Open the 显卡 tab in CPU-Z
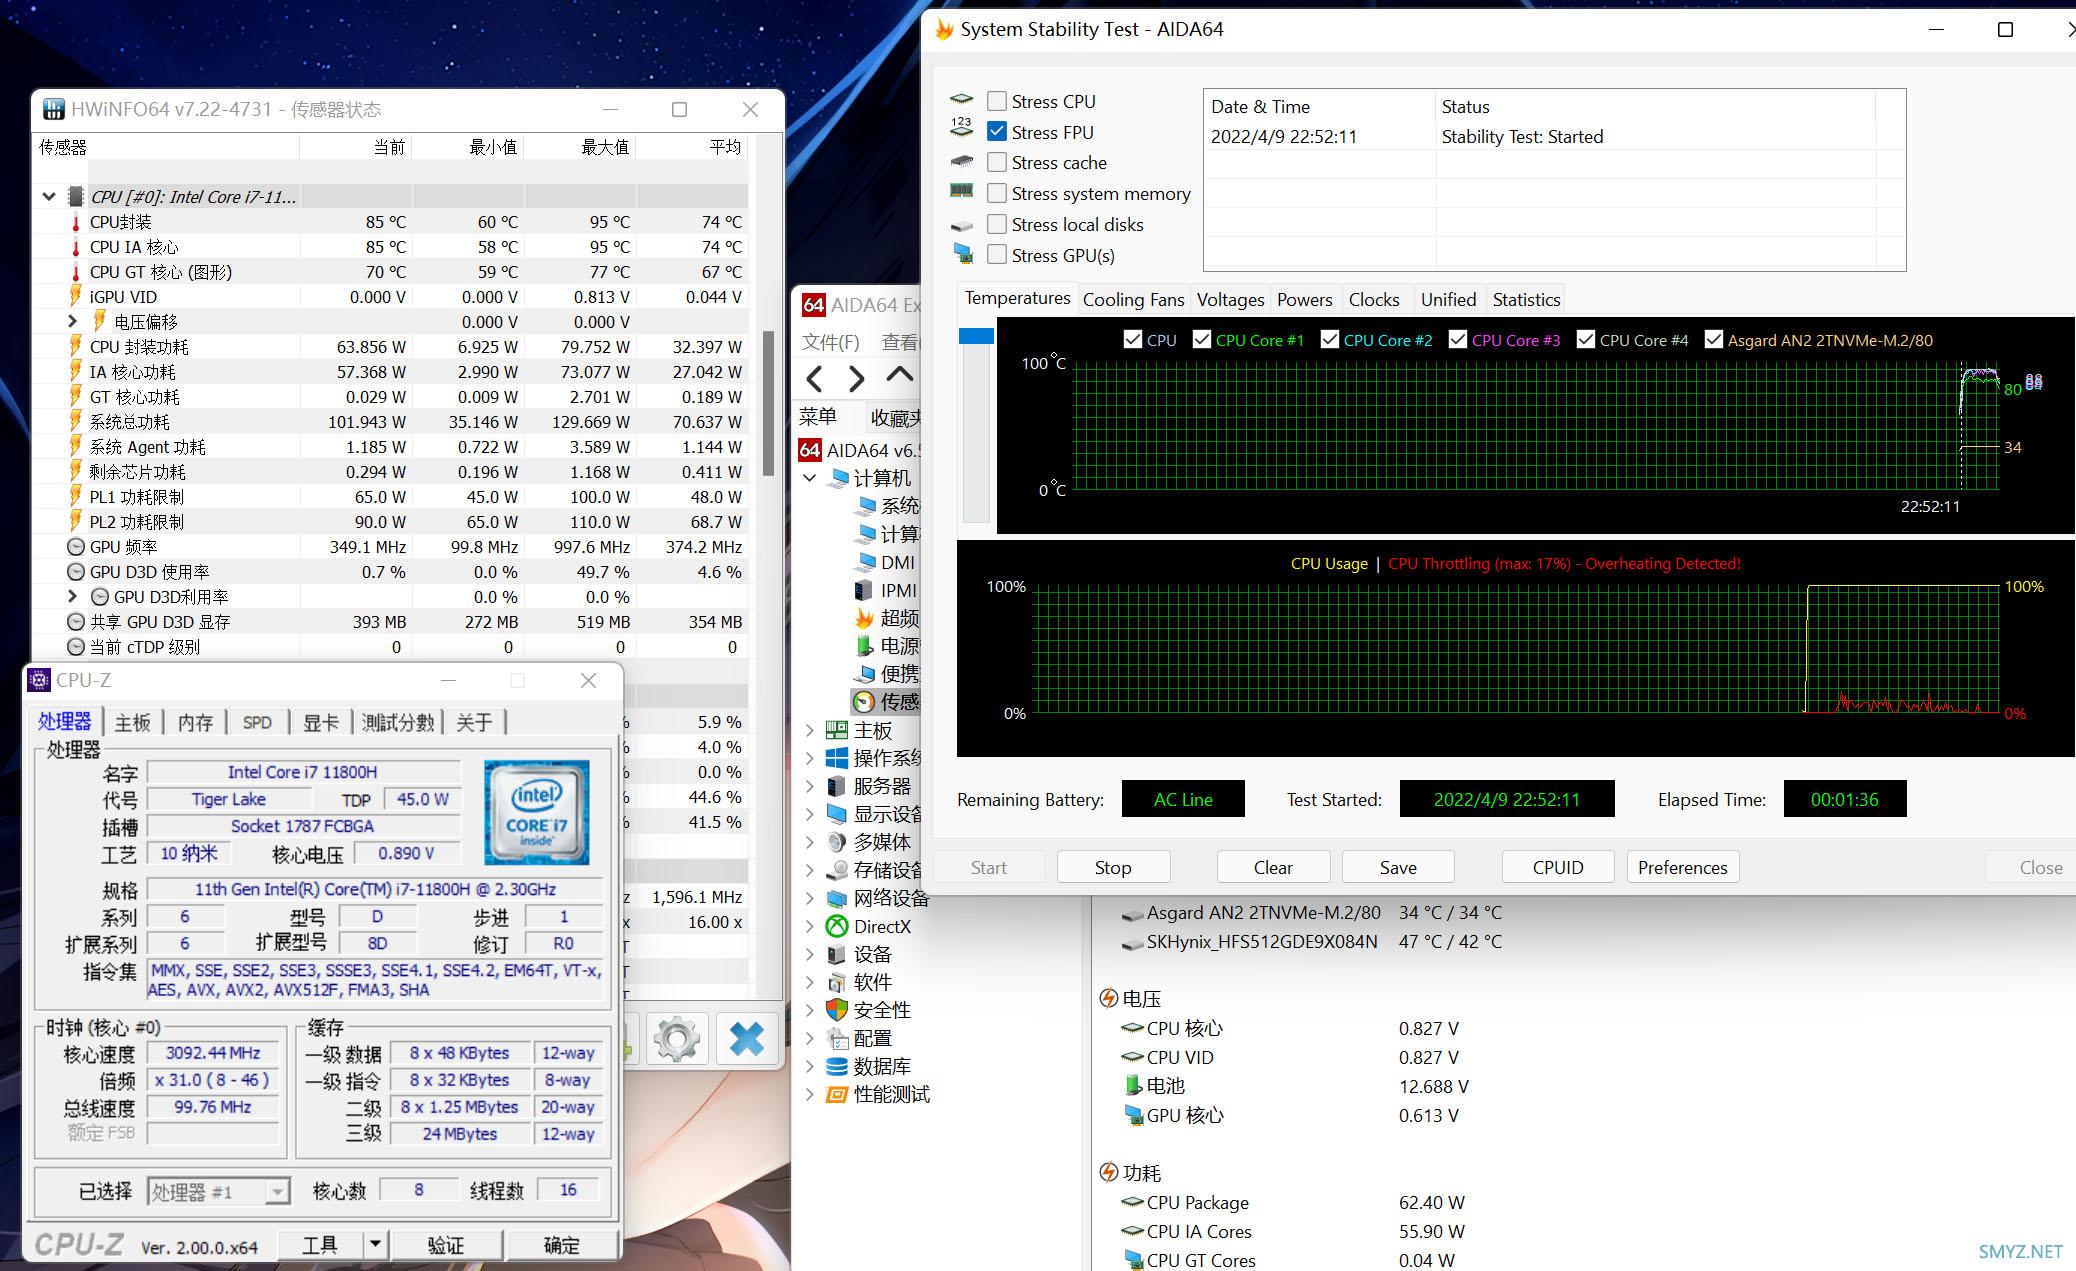Viewport: 2076px width, 1271px height. pos(321,722)
